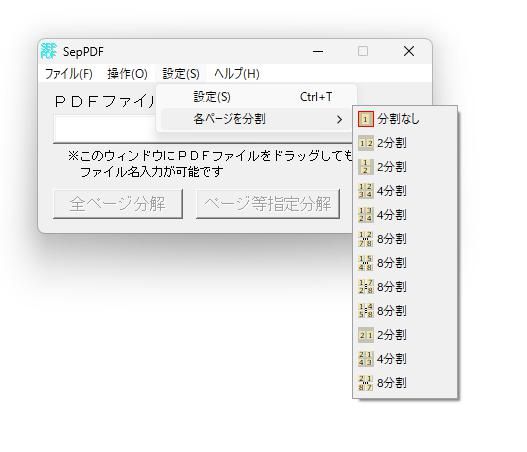Select reversed 2 1 / 4 3 4分割 icon
This screenshot has width=527, height=452.
366,359
